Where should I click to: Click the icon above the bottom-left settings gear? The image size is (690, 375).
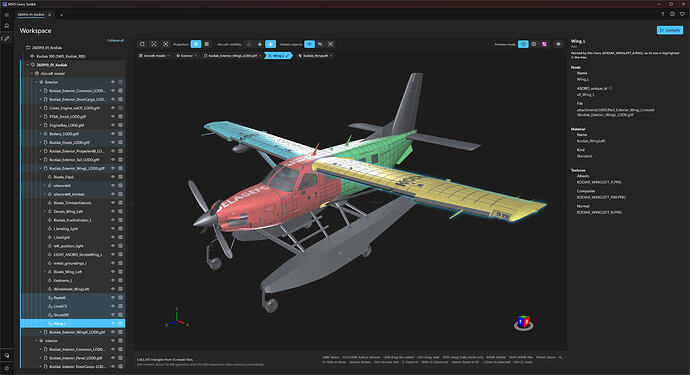[x=7, y=355]
